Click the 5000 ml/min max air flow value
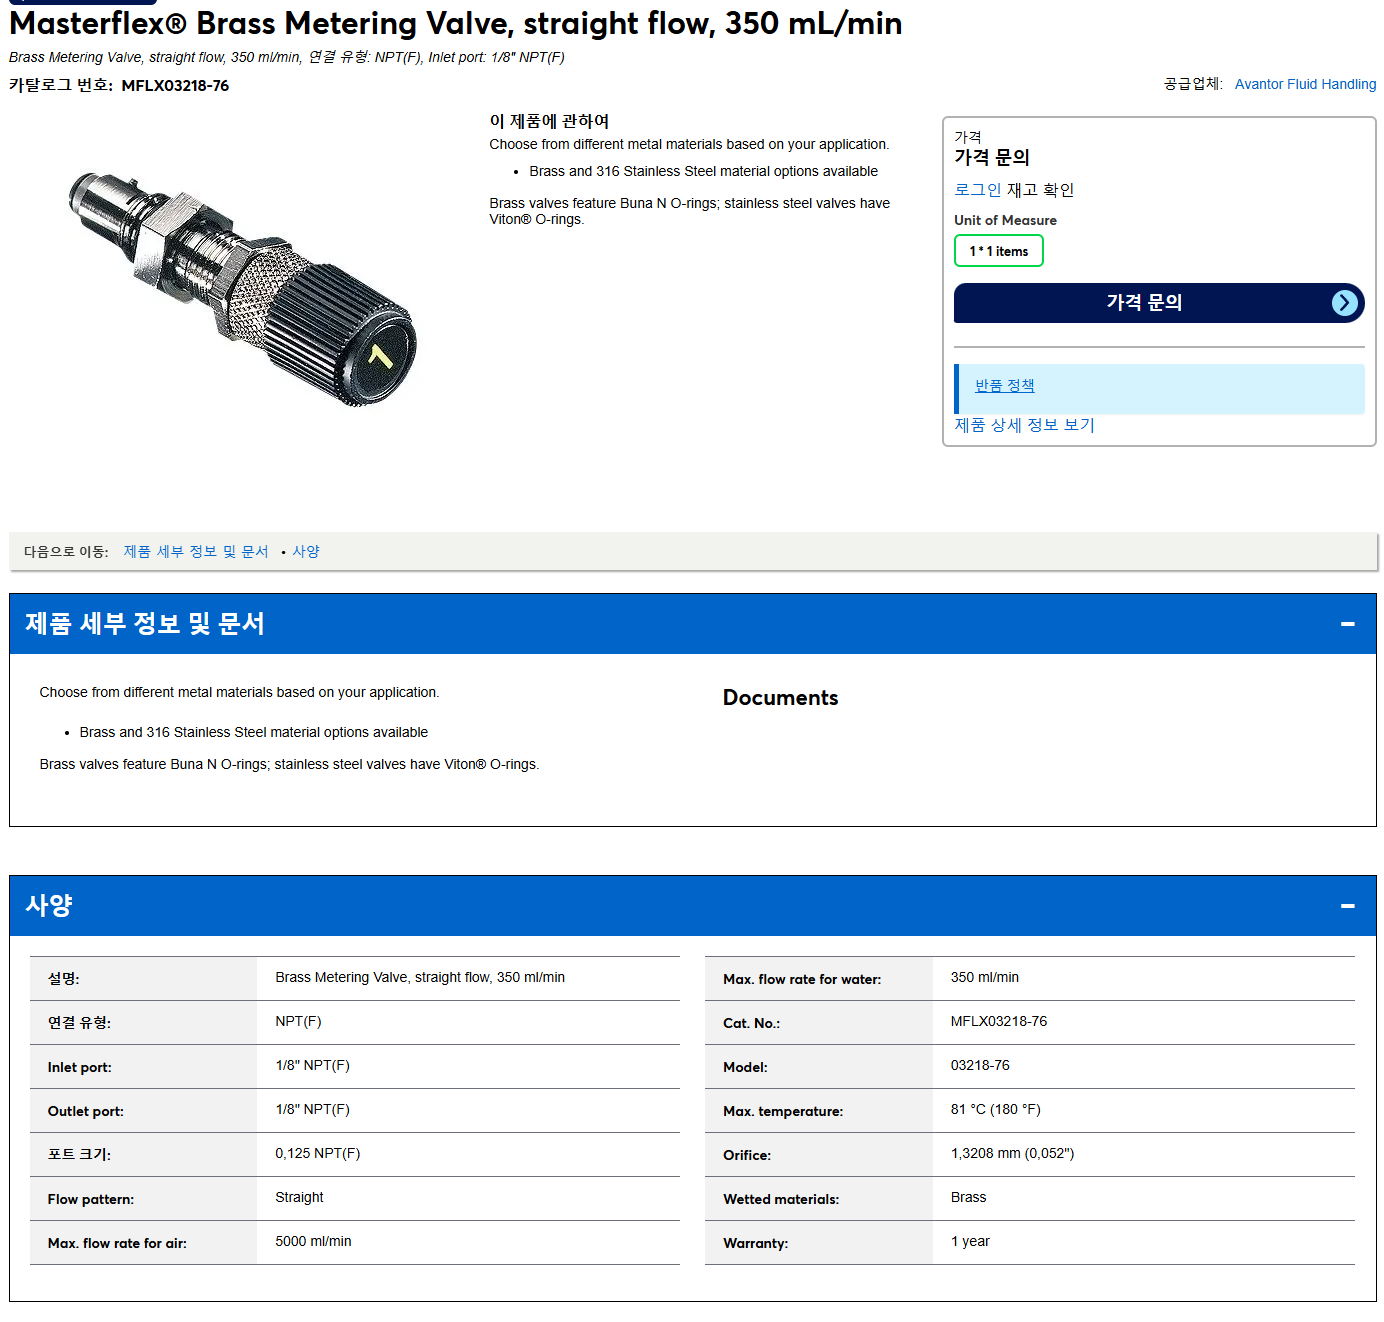This screenshot has height=1322, width=1384. pyautogui.click(x=313, y=1242)
